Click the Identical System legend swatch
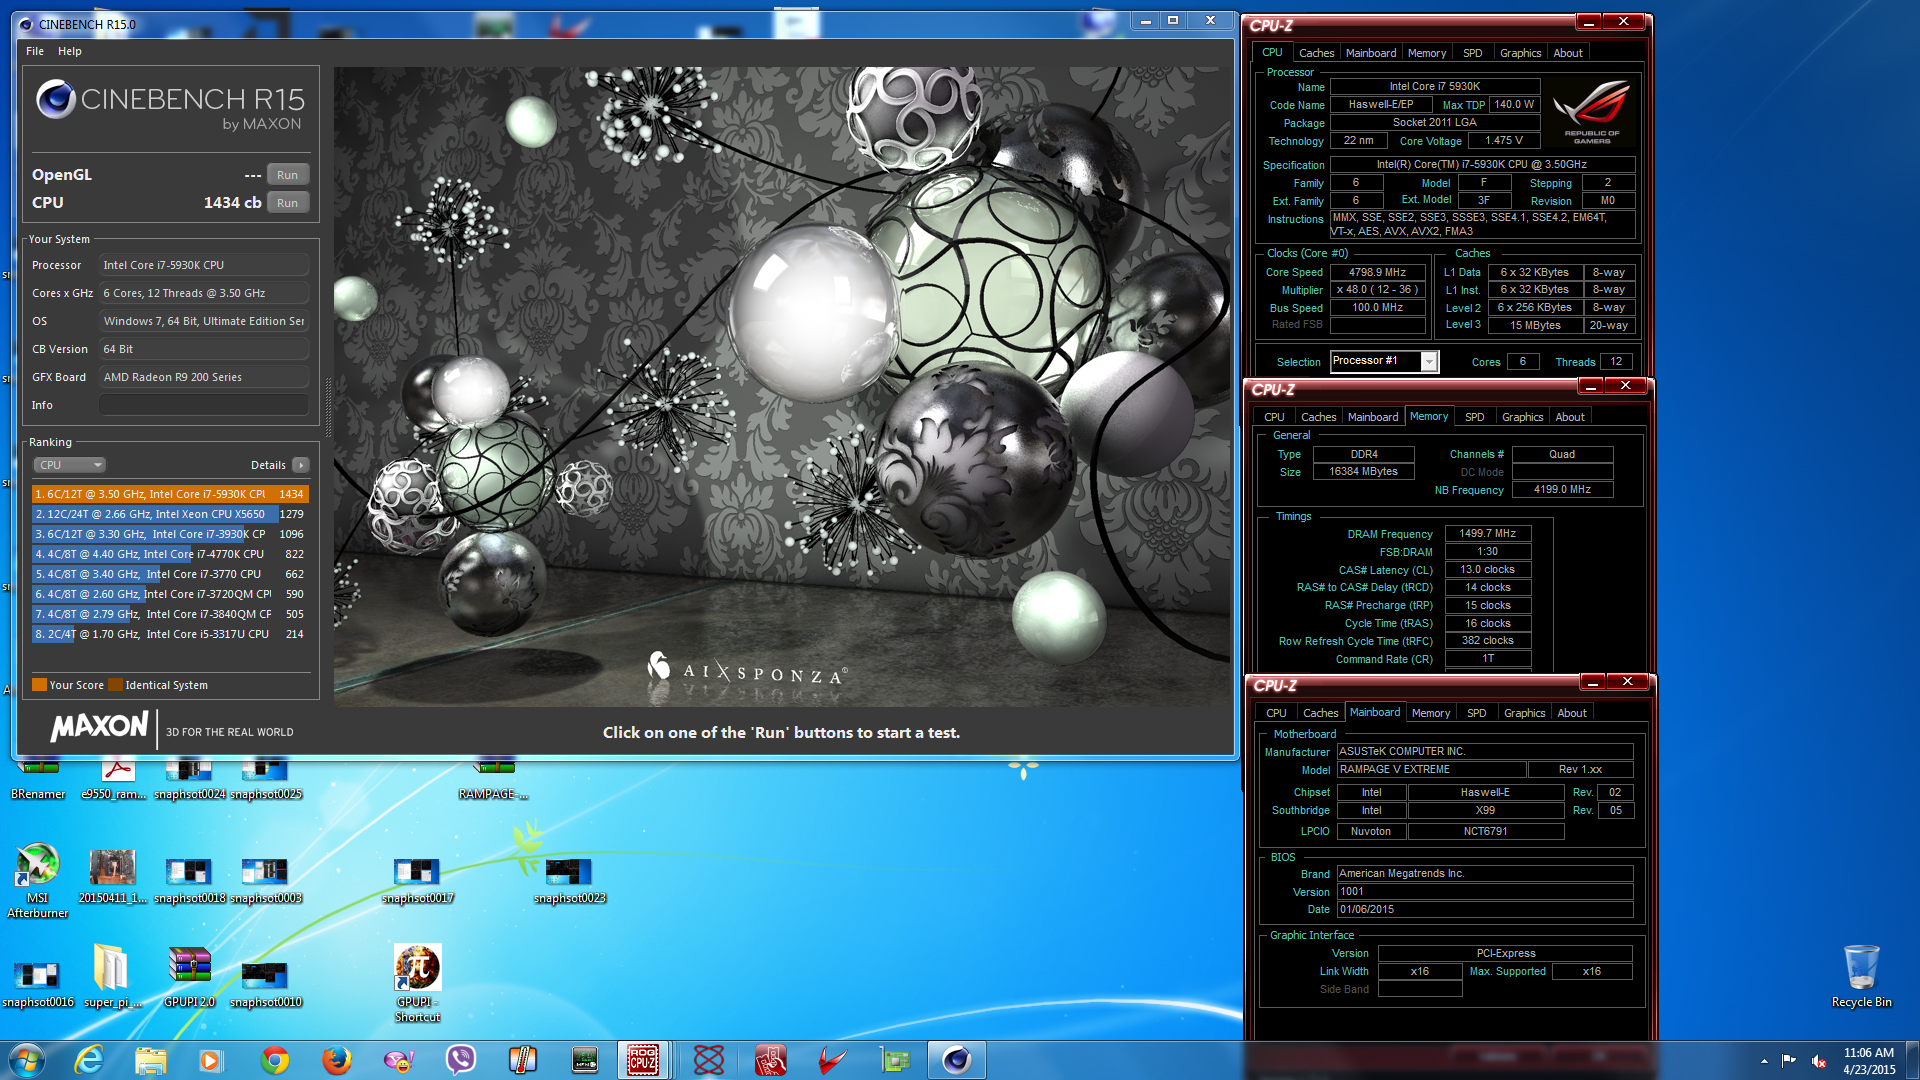 tap(115, 685)
